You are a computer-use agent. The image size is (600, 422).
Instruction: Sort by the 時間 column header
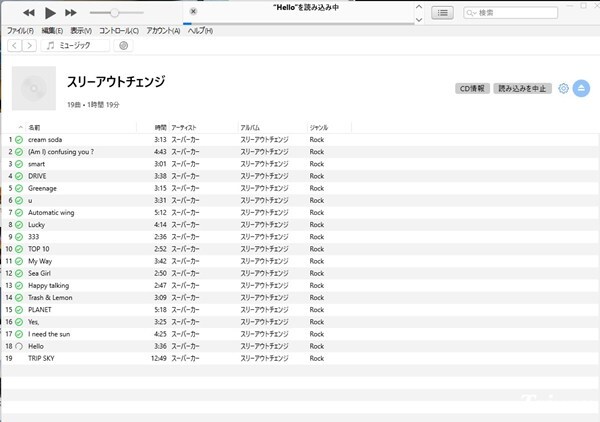161,128
